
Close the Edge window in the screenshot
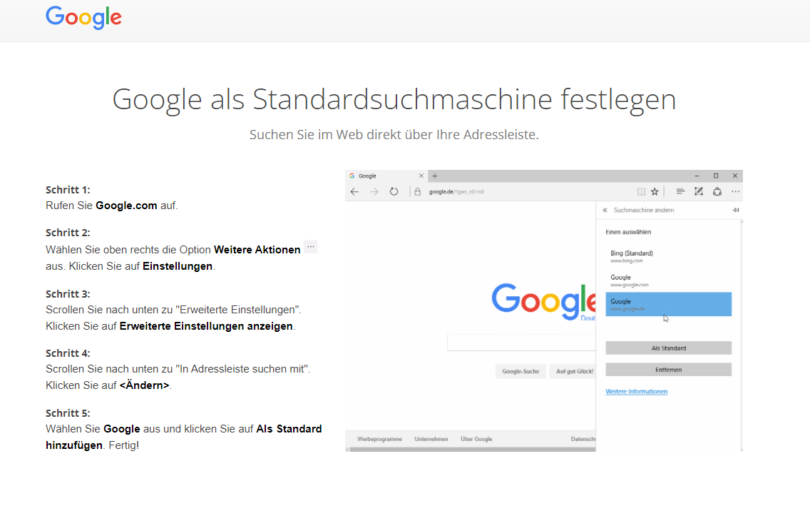click(x=735, y=176)
